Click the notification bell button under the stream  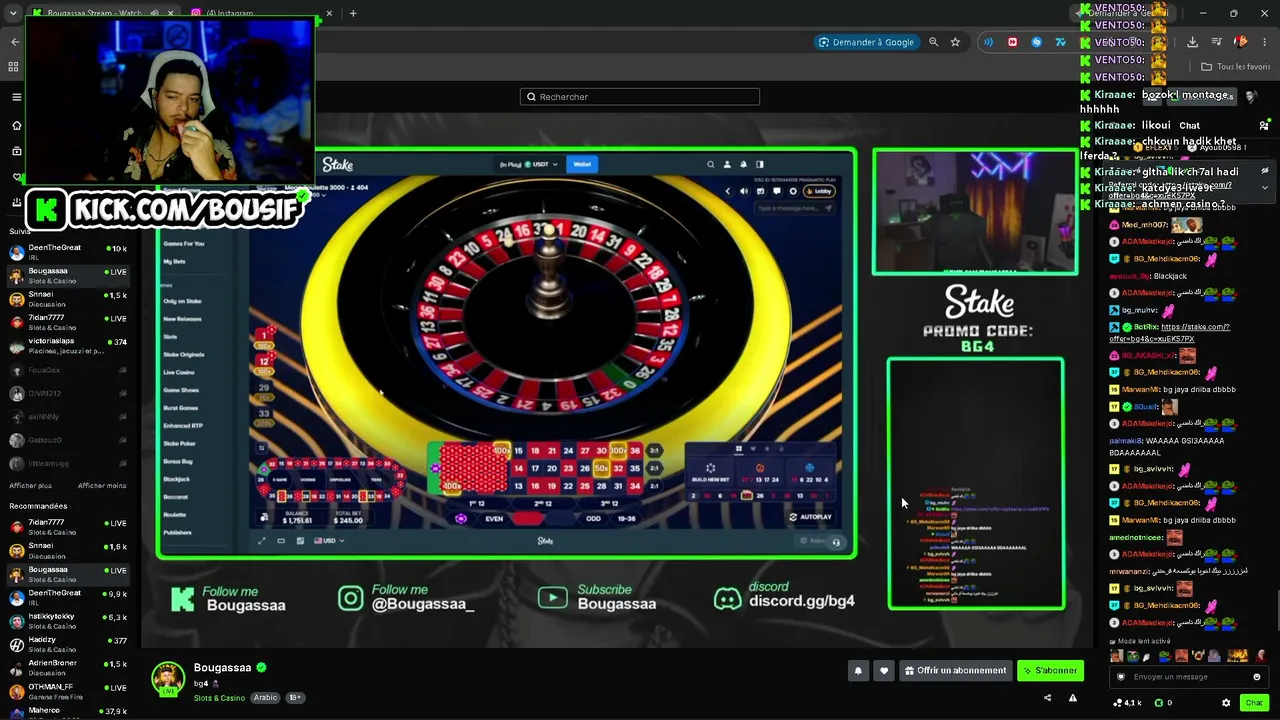click(858, 671)
